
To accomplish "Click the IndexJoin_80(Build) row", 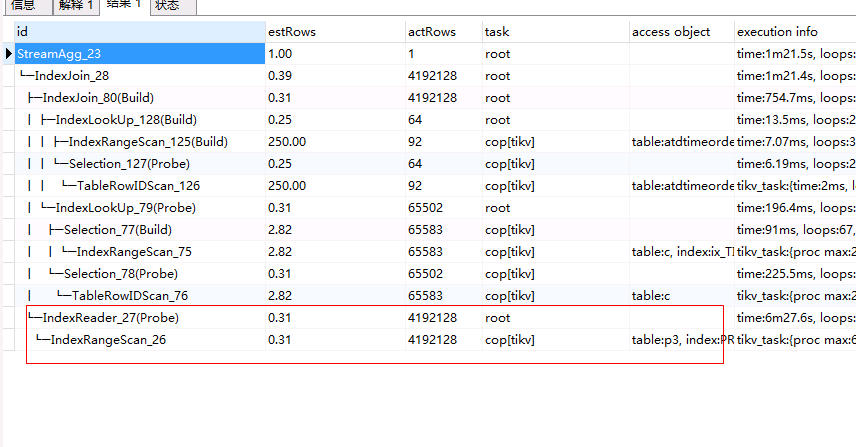I will (96, 98).
